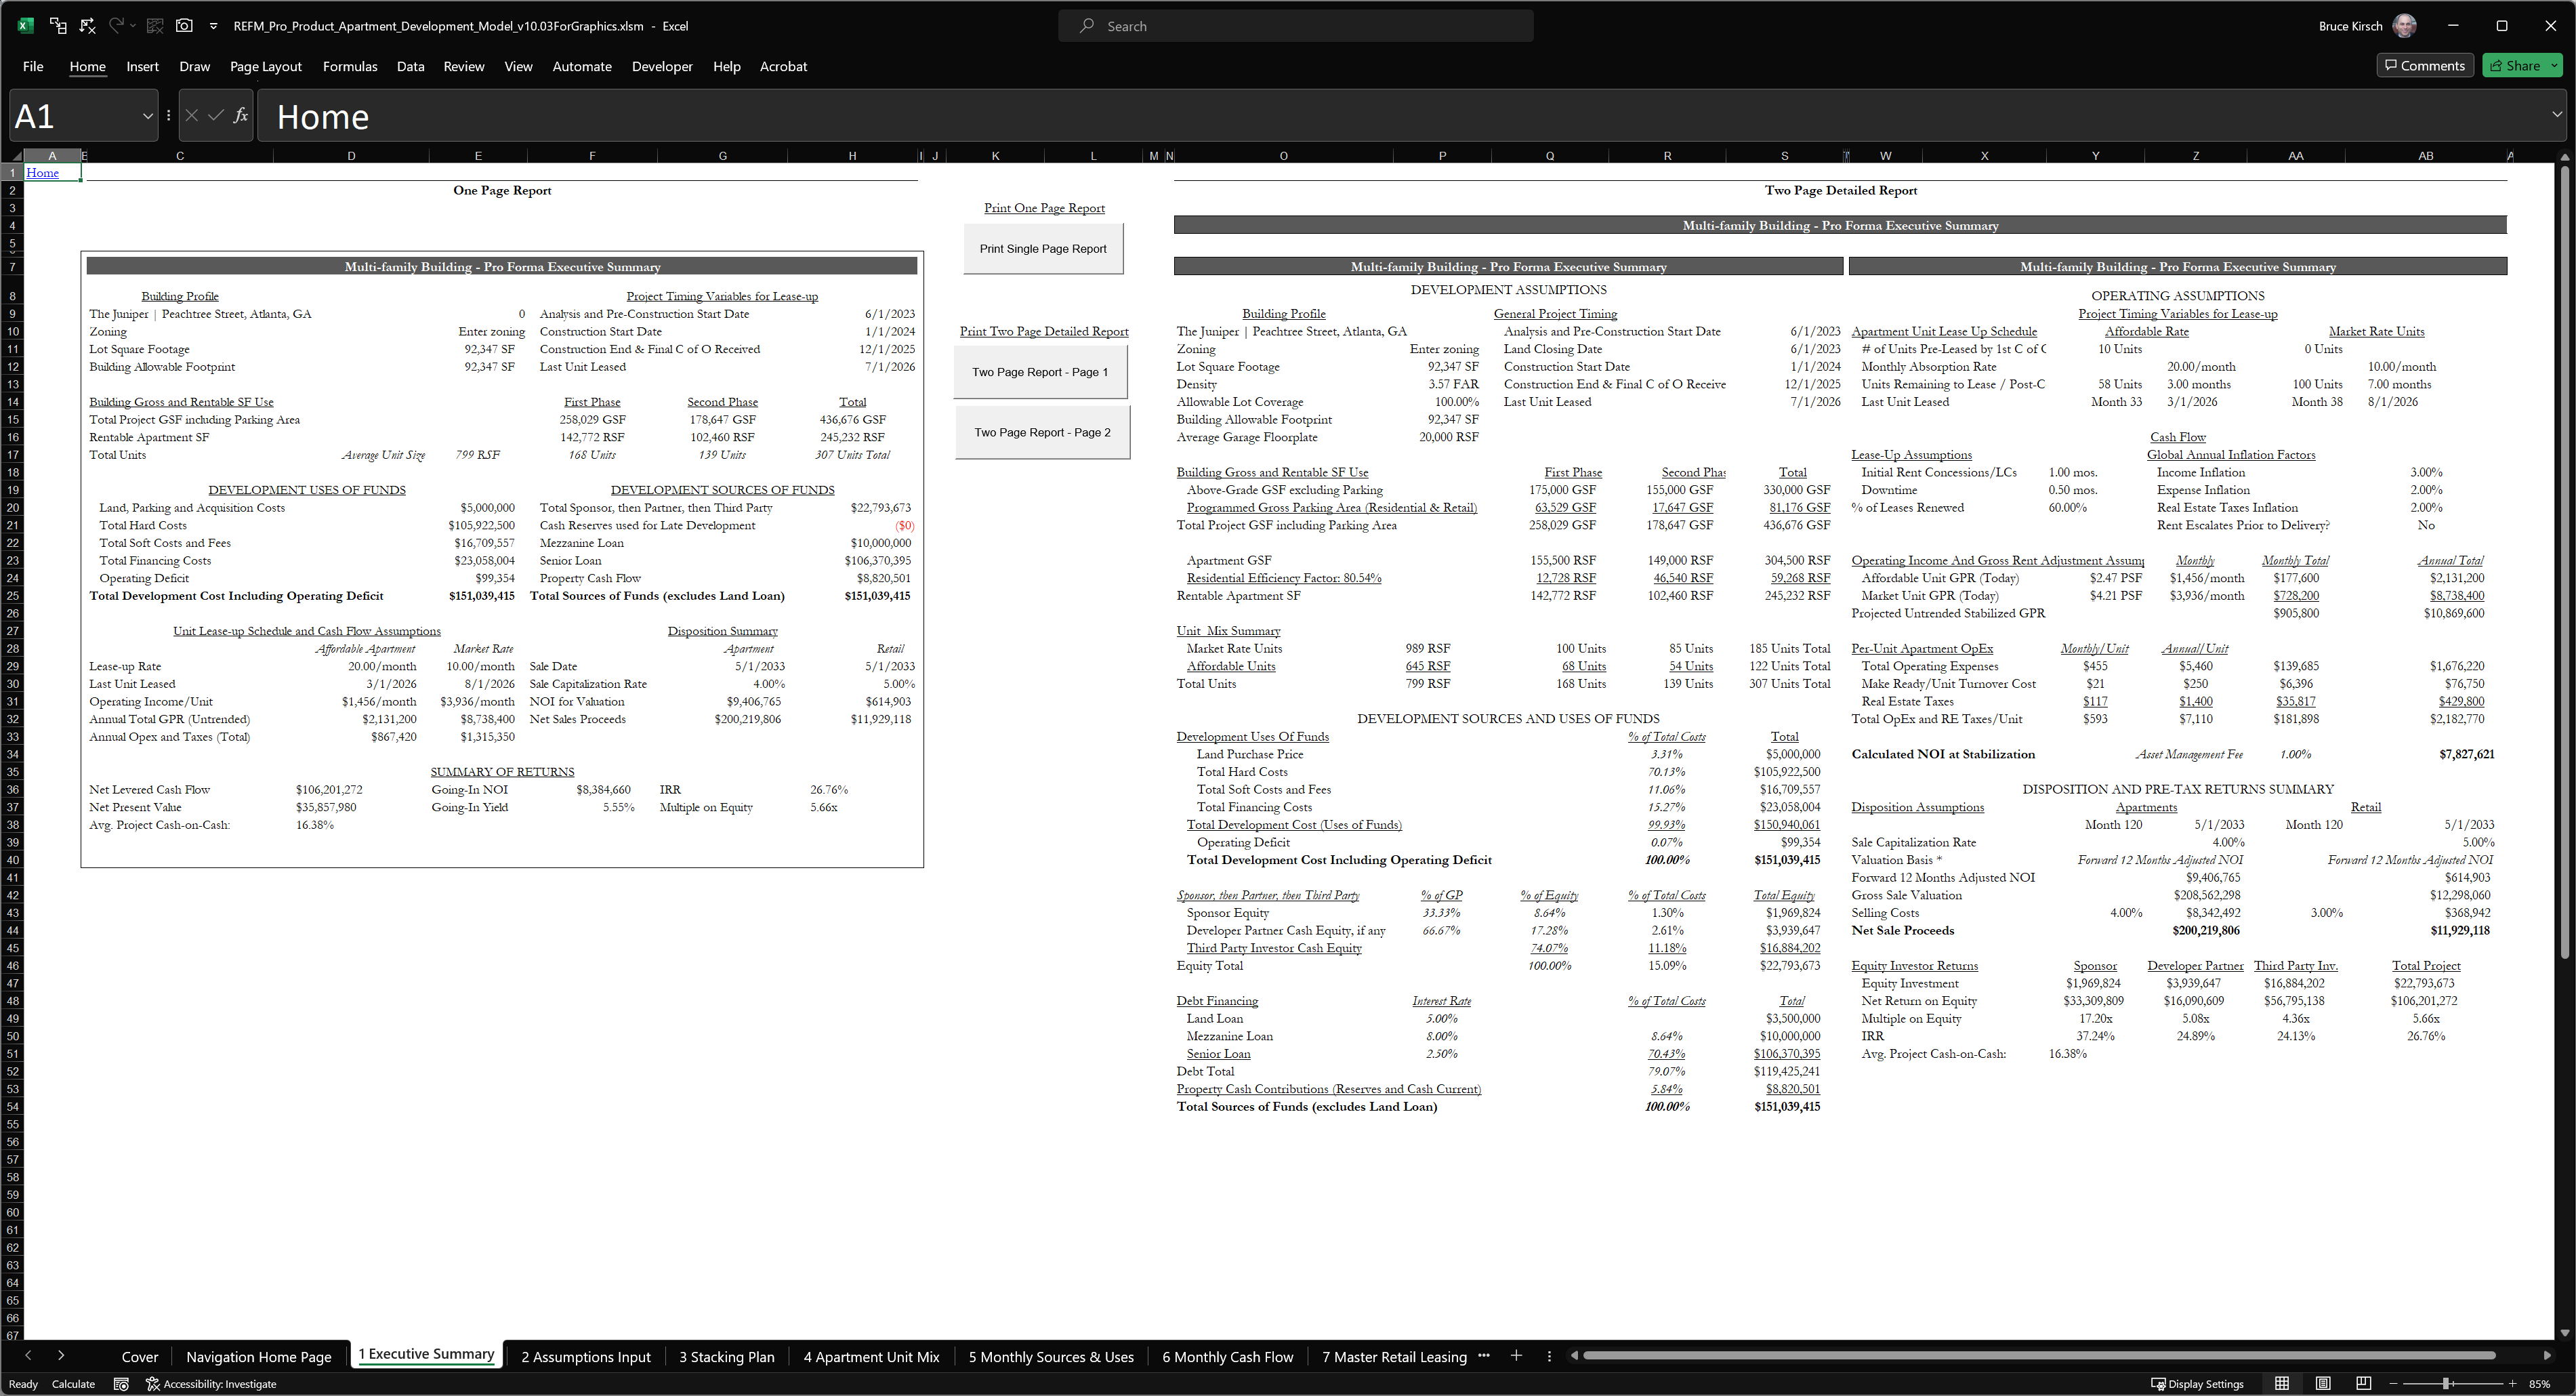
Task: Select row header 40
Action: (12, 860)
